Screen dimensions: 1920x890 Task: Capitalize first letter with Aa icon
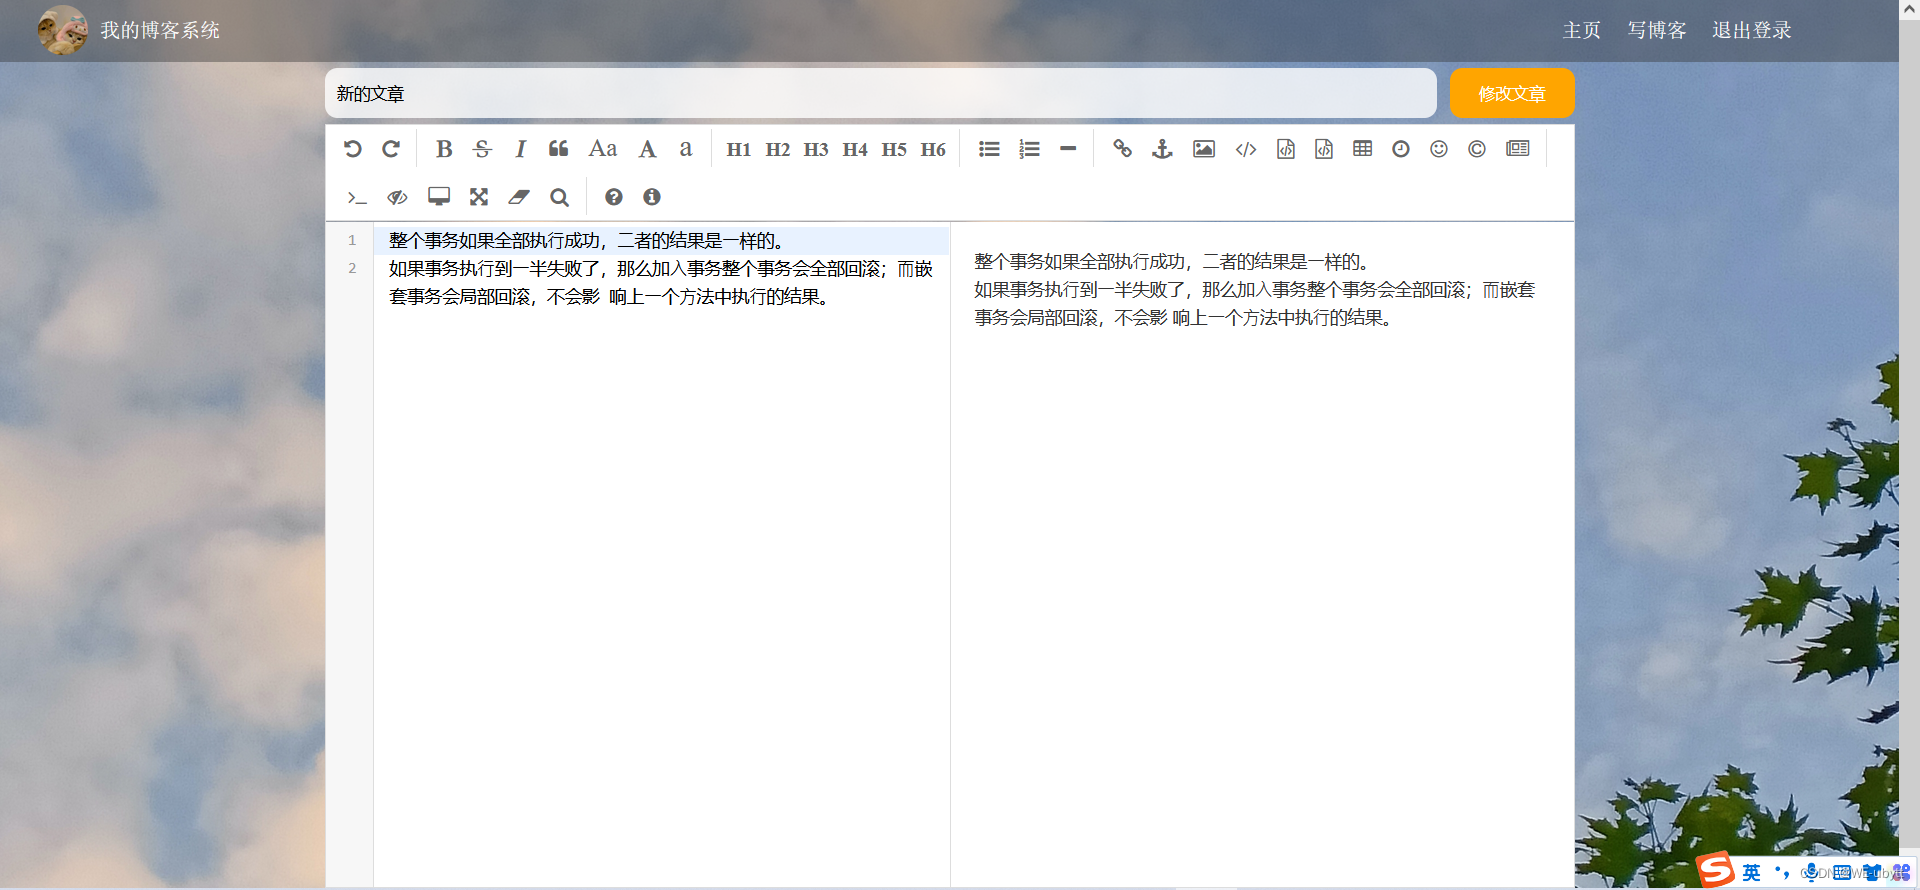point(603,149)
